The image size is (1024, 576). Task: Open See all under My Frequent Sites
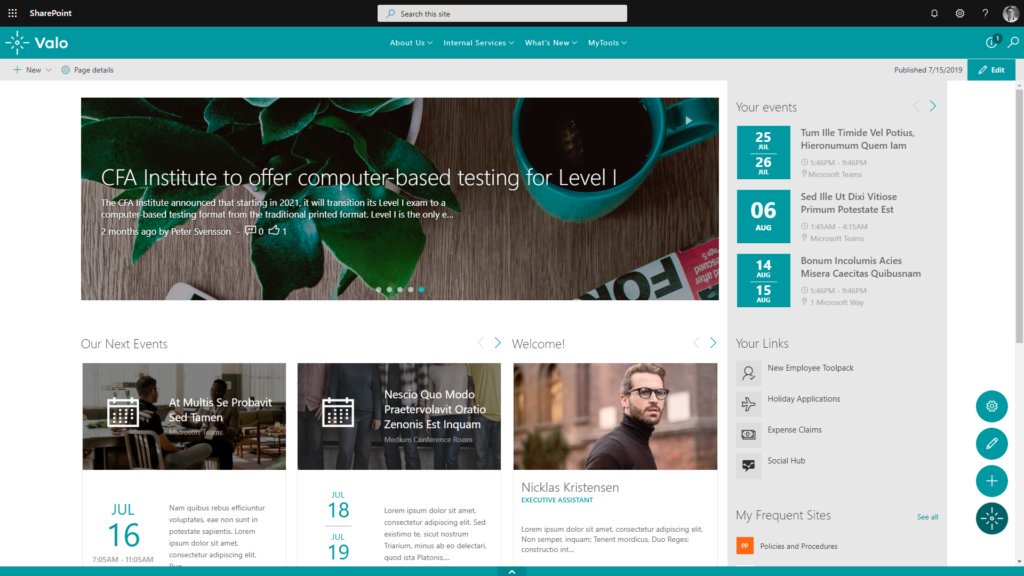[928, 516]
